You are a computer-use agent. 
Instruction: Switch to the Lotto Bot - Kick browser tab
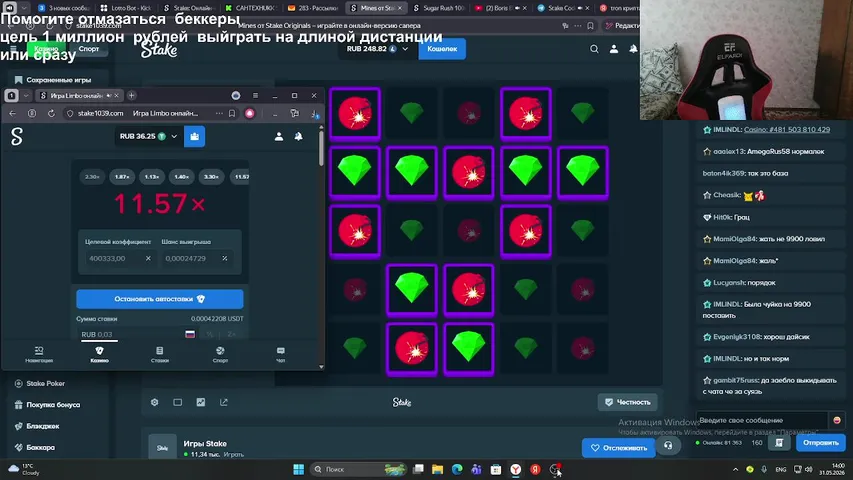[x=126, y=8]
